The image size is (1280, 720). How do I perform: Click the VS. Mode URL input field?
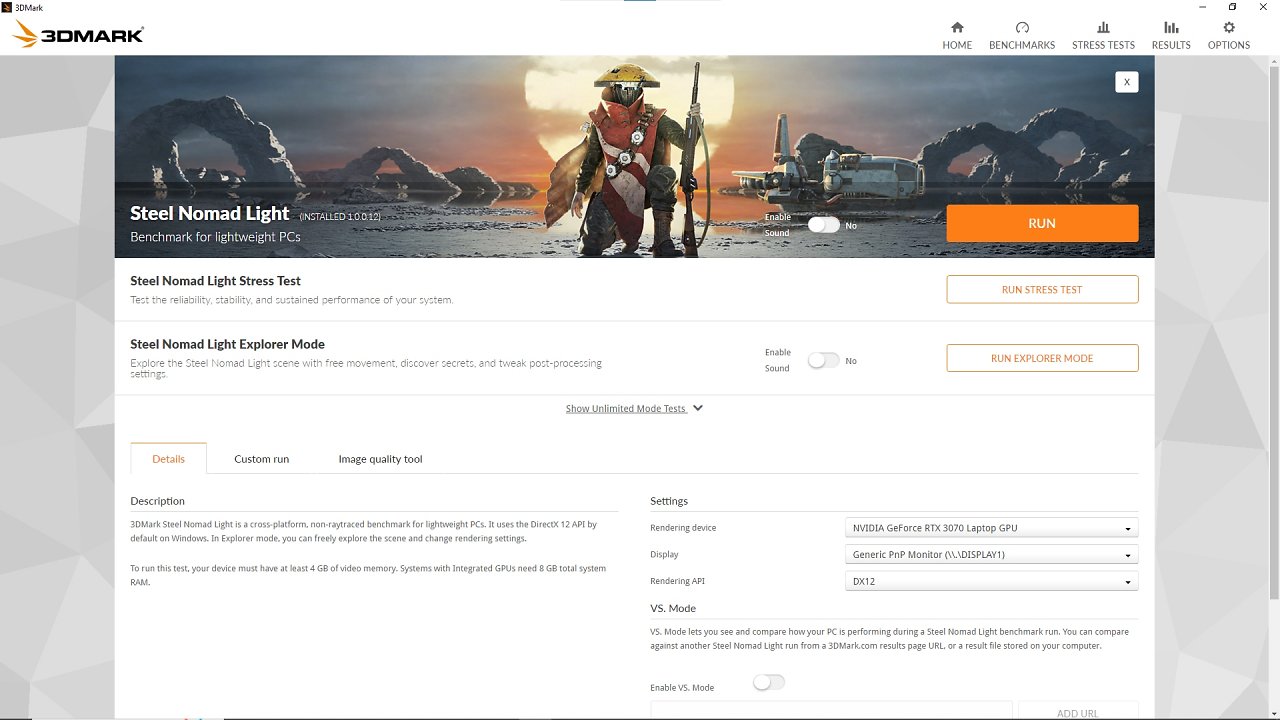(x=831, y=710)
